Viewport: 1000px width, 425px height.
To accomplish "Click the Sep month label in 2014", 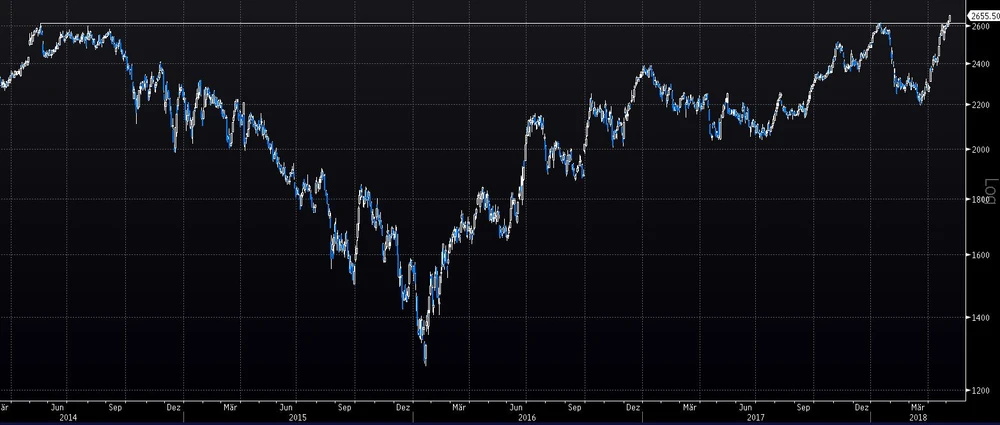I will coord(115,407).
